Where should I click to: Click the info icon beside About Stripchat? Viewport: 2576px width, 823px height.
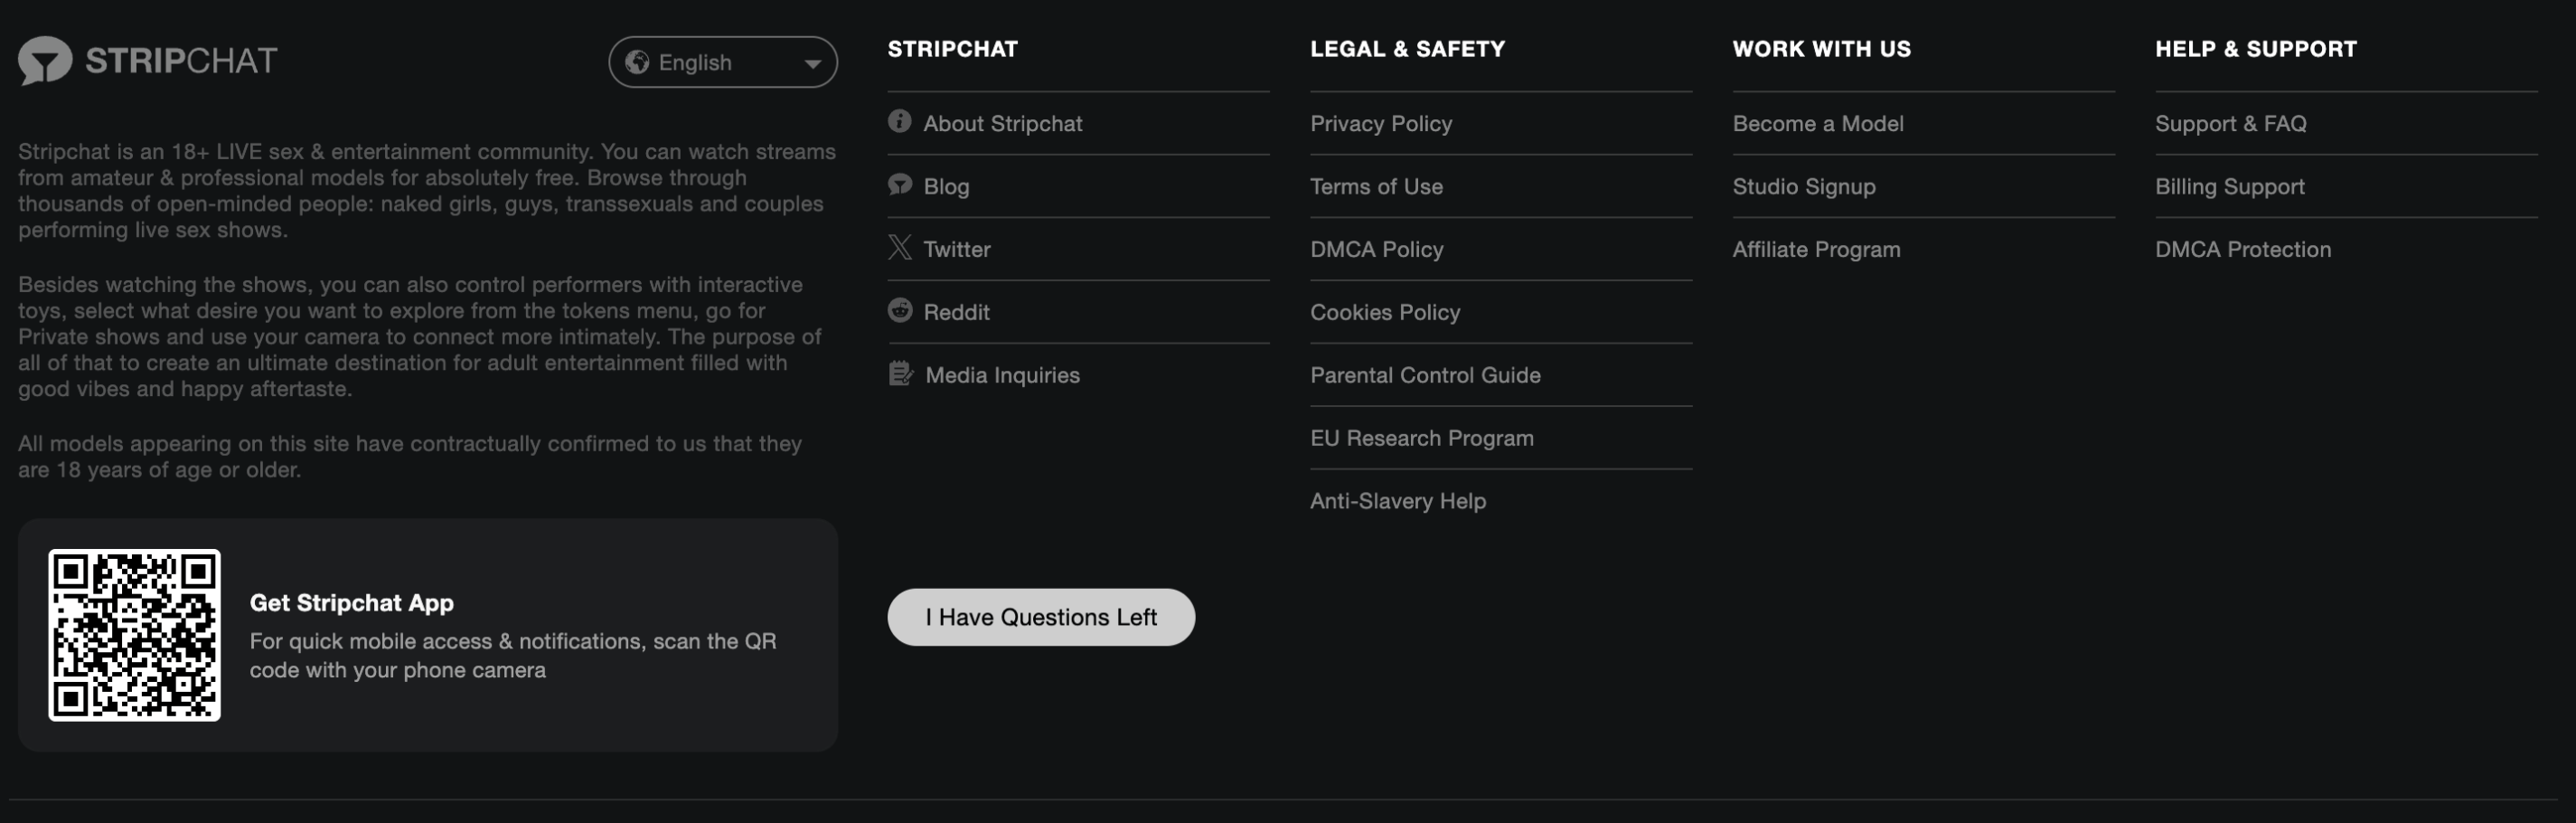(x=899, y=122)
